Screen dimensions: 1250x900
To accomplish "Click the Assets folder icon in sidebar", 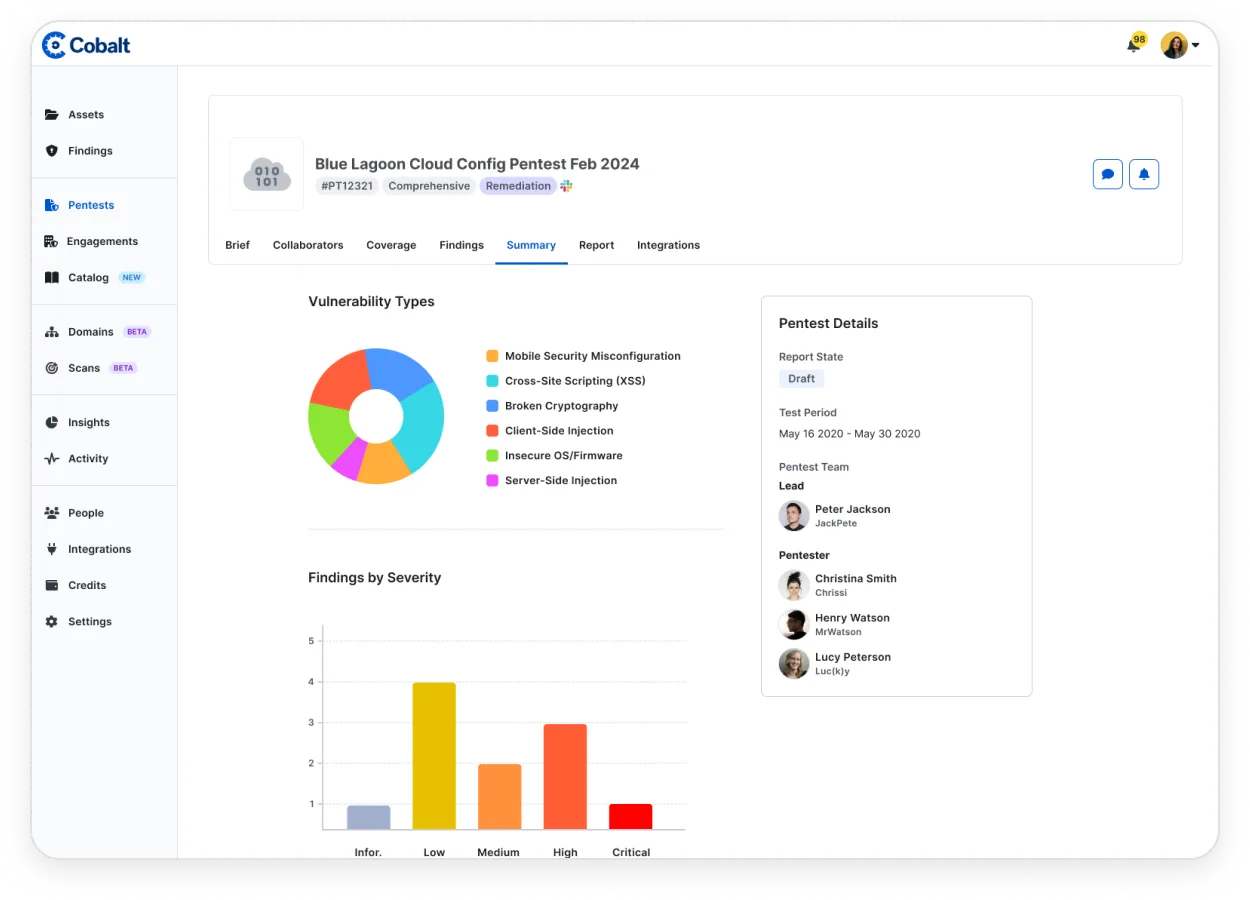I will point(52,115).
